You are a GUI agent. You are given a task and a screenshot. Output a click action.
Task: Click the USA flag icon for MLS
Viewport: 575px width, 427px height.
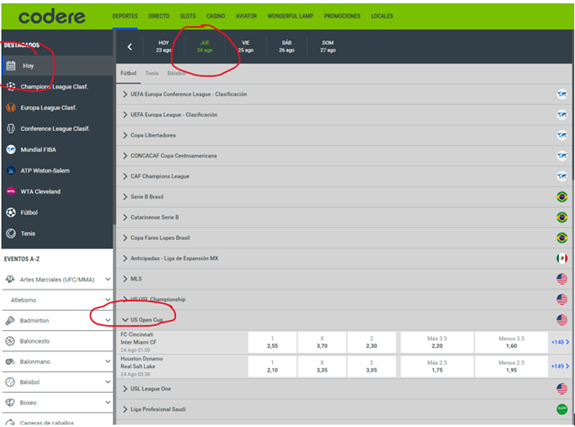562,279
